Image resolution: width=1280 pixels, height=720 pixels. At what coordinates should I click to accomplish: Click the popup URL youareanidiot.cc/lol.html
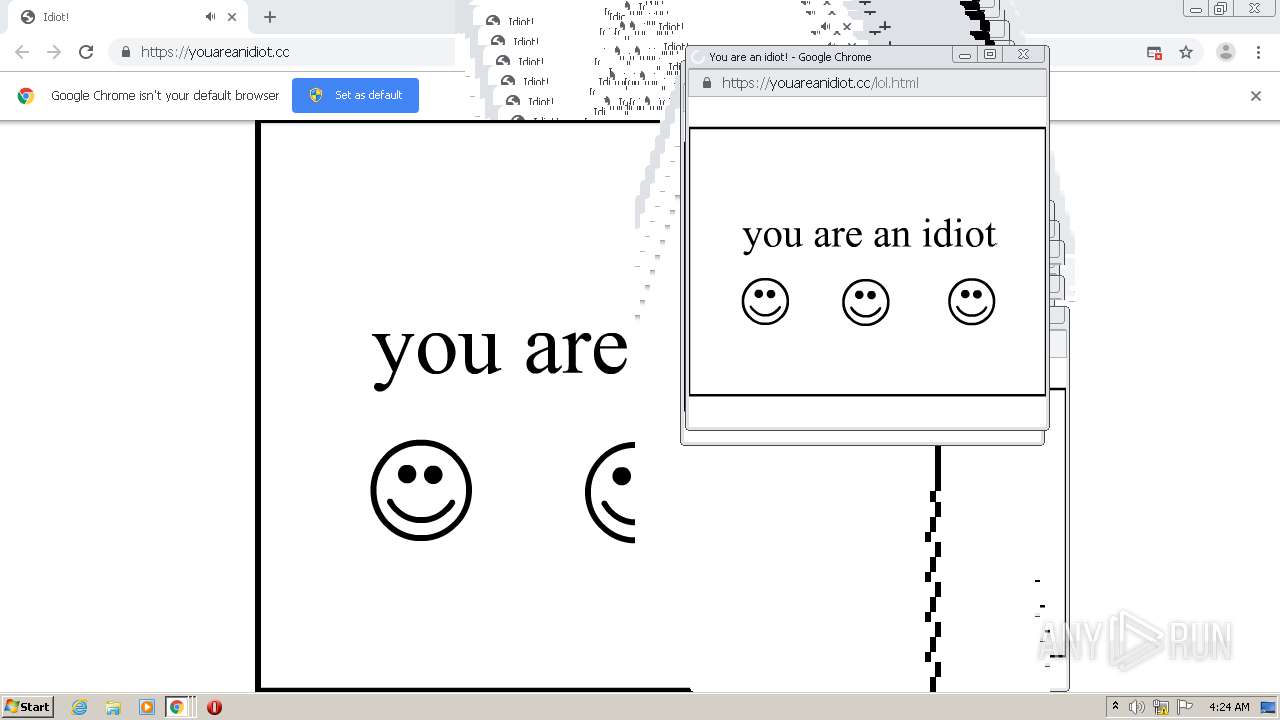[x=820, y=83]
